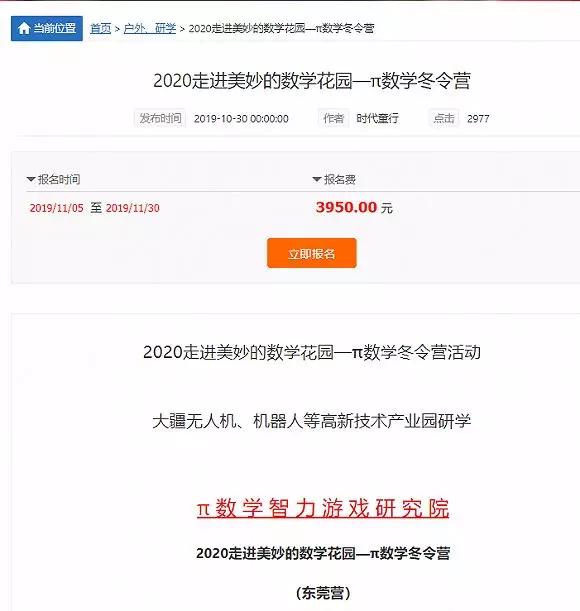Click the 立即报名 orange button

(x=311, y=253)
